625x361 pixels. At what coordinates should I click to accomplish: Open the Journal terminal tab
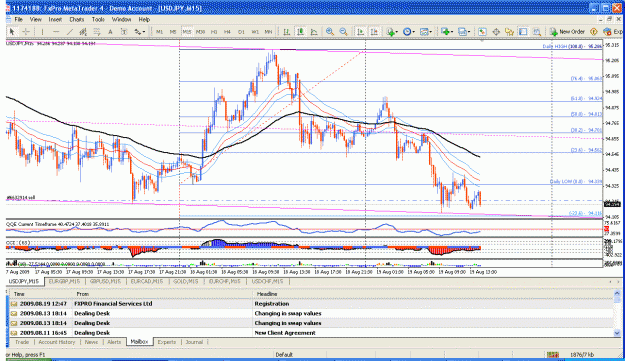[x=194, y=342]
